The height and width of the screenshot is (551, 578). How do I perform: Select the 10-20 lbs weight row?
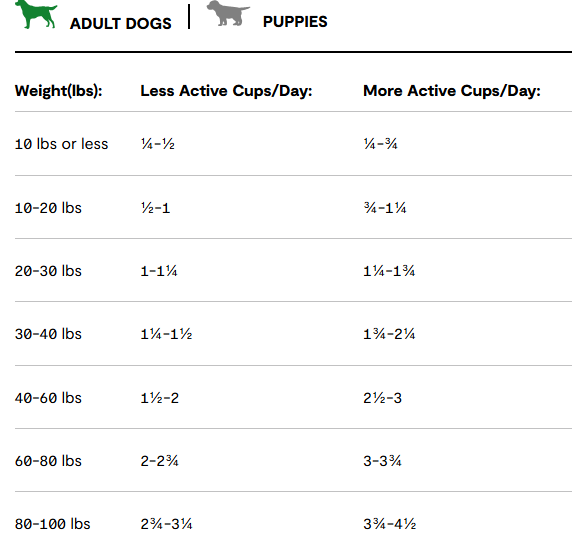point(293,208)
